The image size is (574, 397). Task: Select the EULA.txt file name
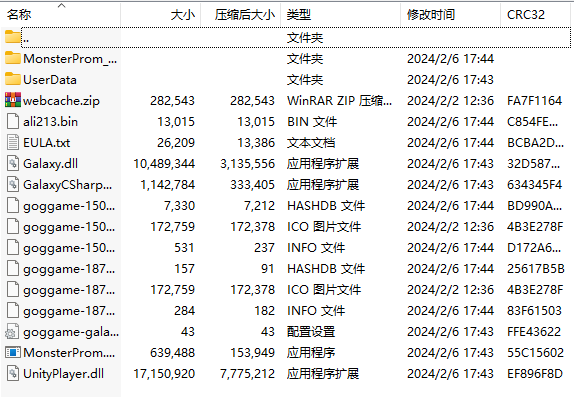[x=46, y=142]
